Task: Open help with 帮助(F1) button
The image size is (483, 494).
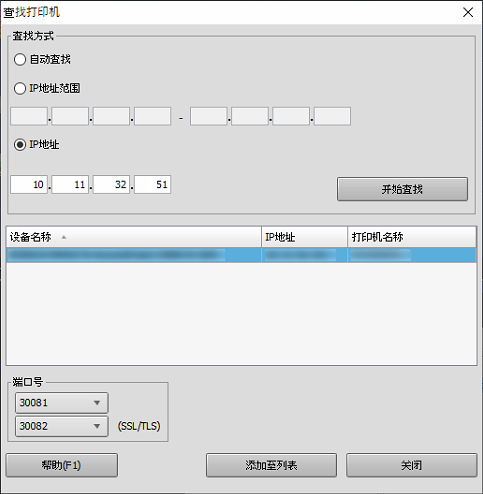Action: pos(62,465)
